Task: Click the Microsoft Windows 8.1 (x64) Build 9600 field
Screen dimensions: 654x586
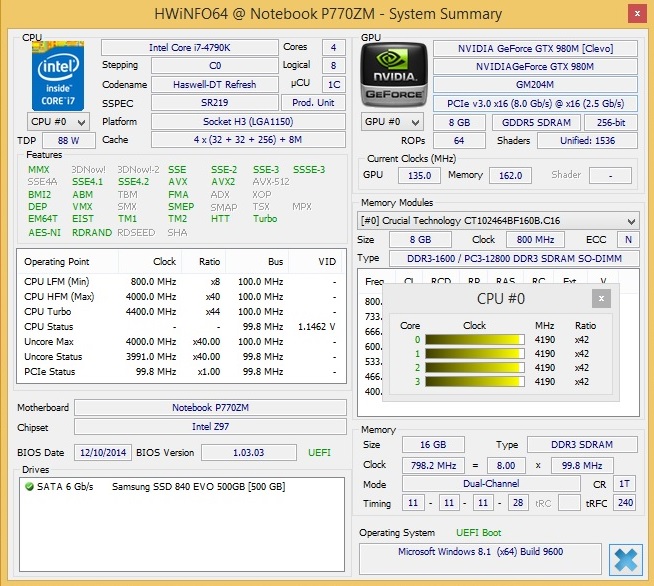Action: coord(480,558)
